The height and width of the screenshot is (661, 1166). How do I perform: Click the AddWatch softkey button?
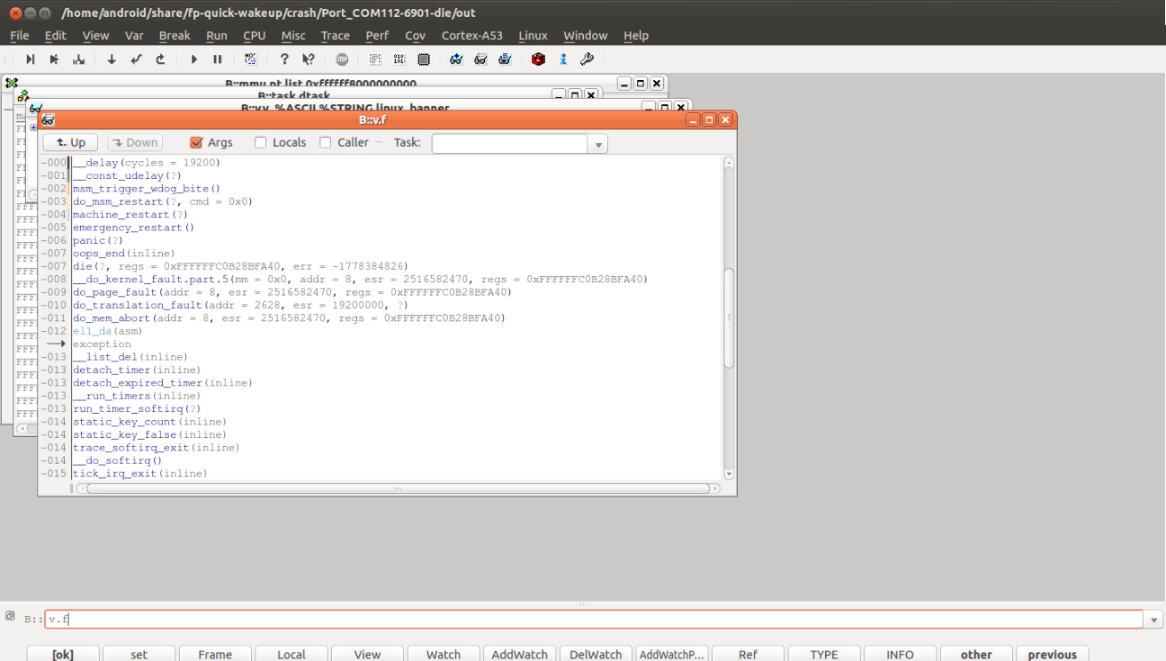click(x=519, y=654)
